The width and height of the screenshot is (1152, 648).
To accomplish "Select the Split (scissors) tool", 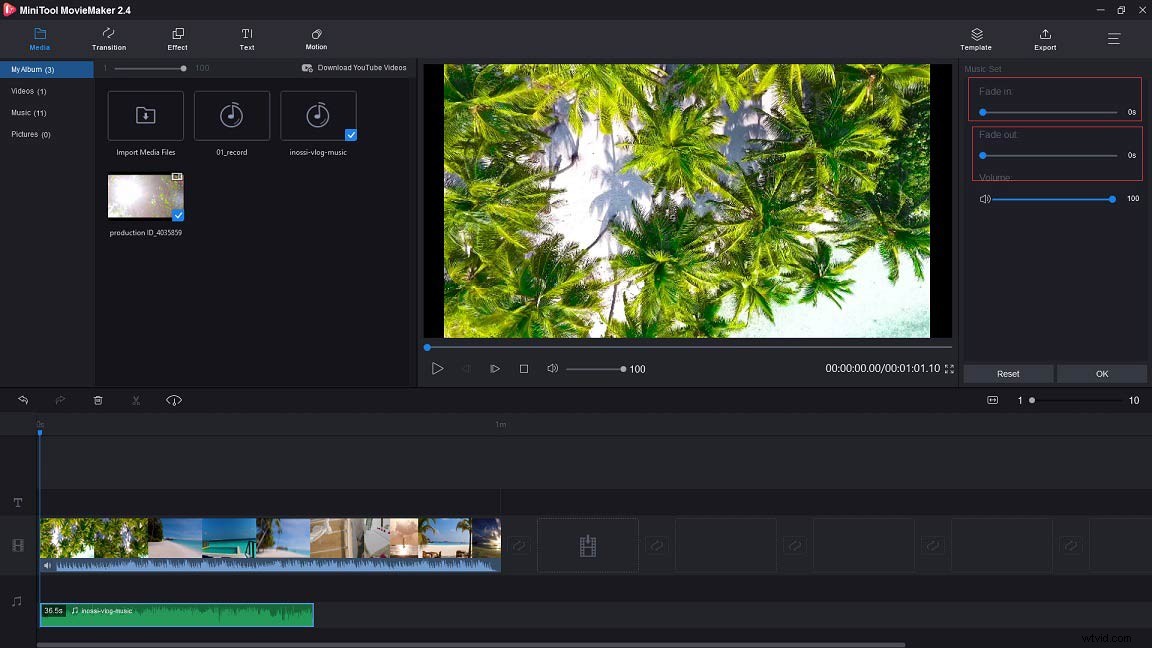I will pyautogui.click(x=136, y=400).
